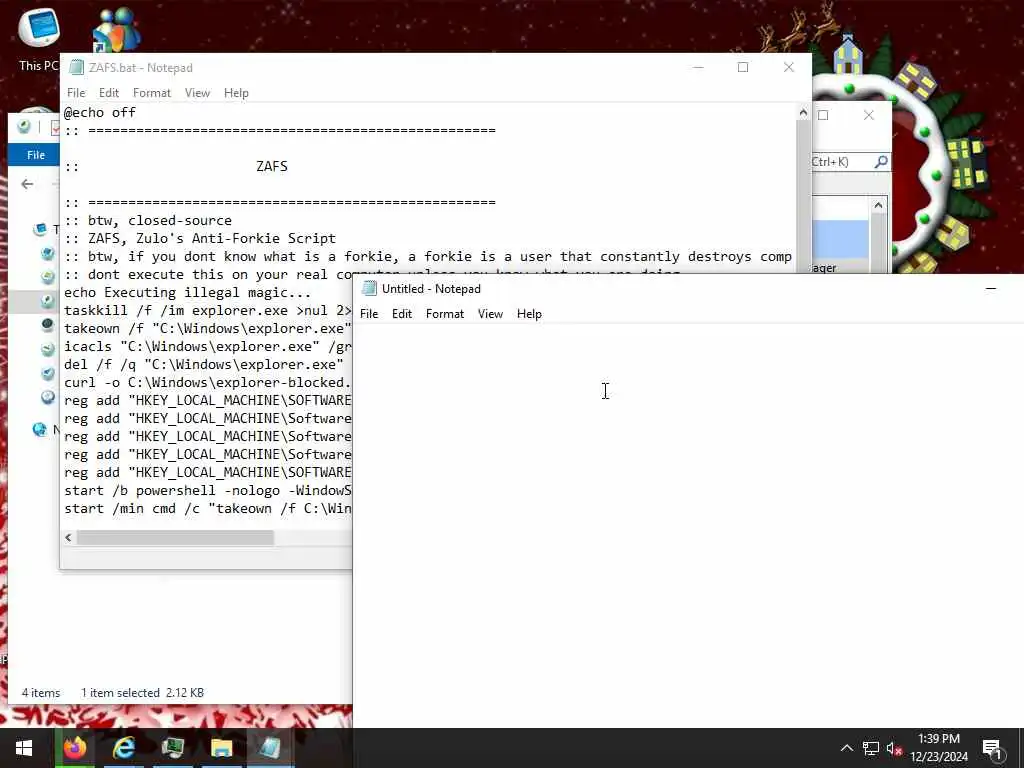Open Help menu in ZAFS.bat Notepad
Image resolution: width=1024 pixels, height=768 pixels.
(x=236, y=93)
